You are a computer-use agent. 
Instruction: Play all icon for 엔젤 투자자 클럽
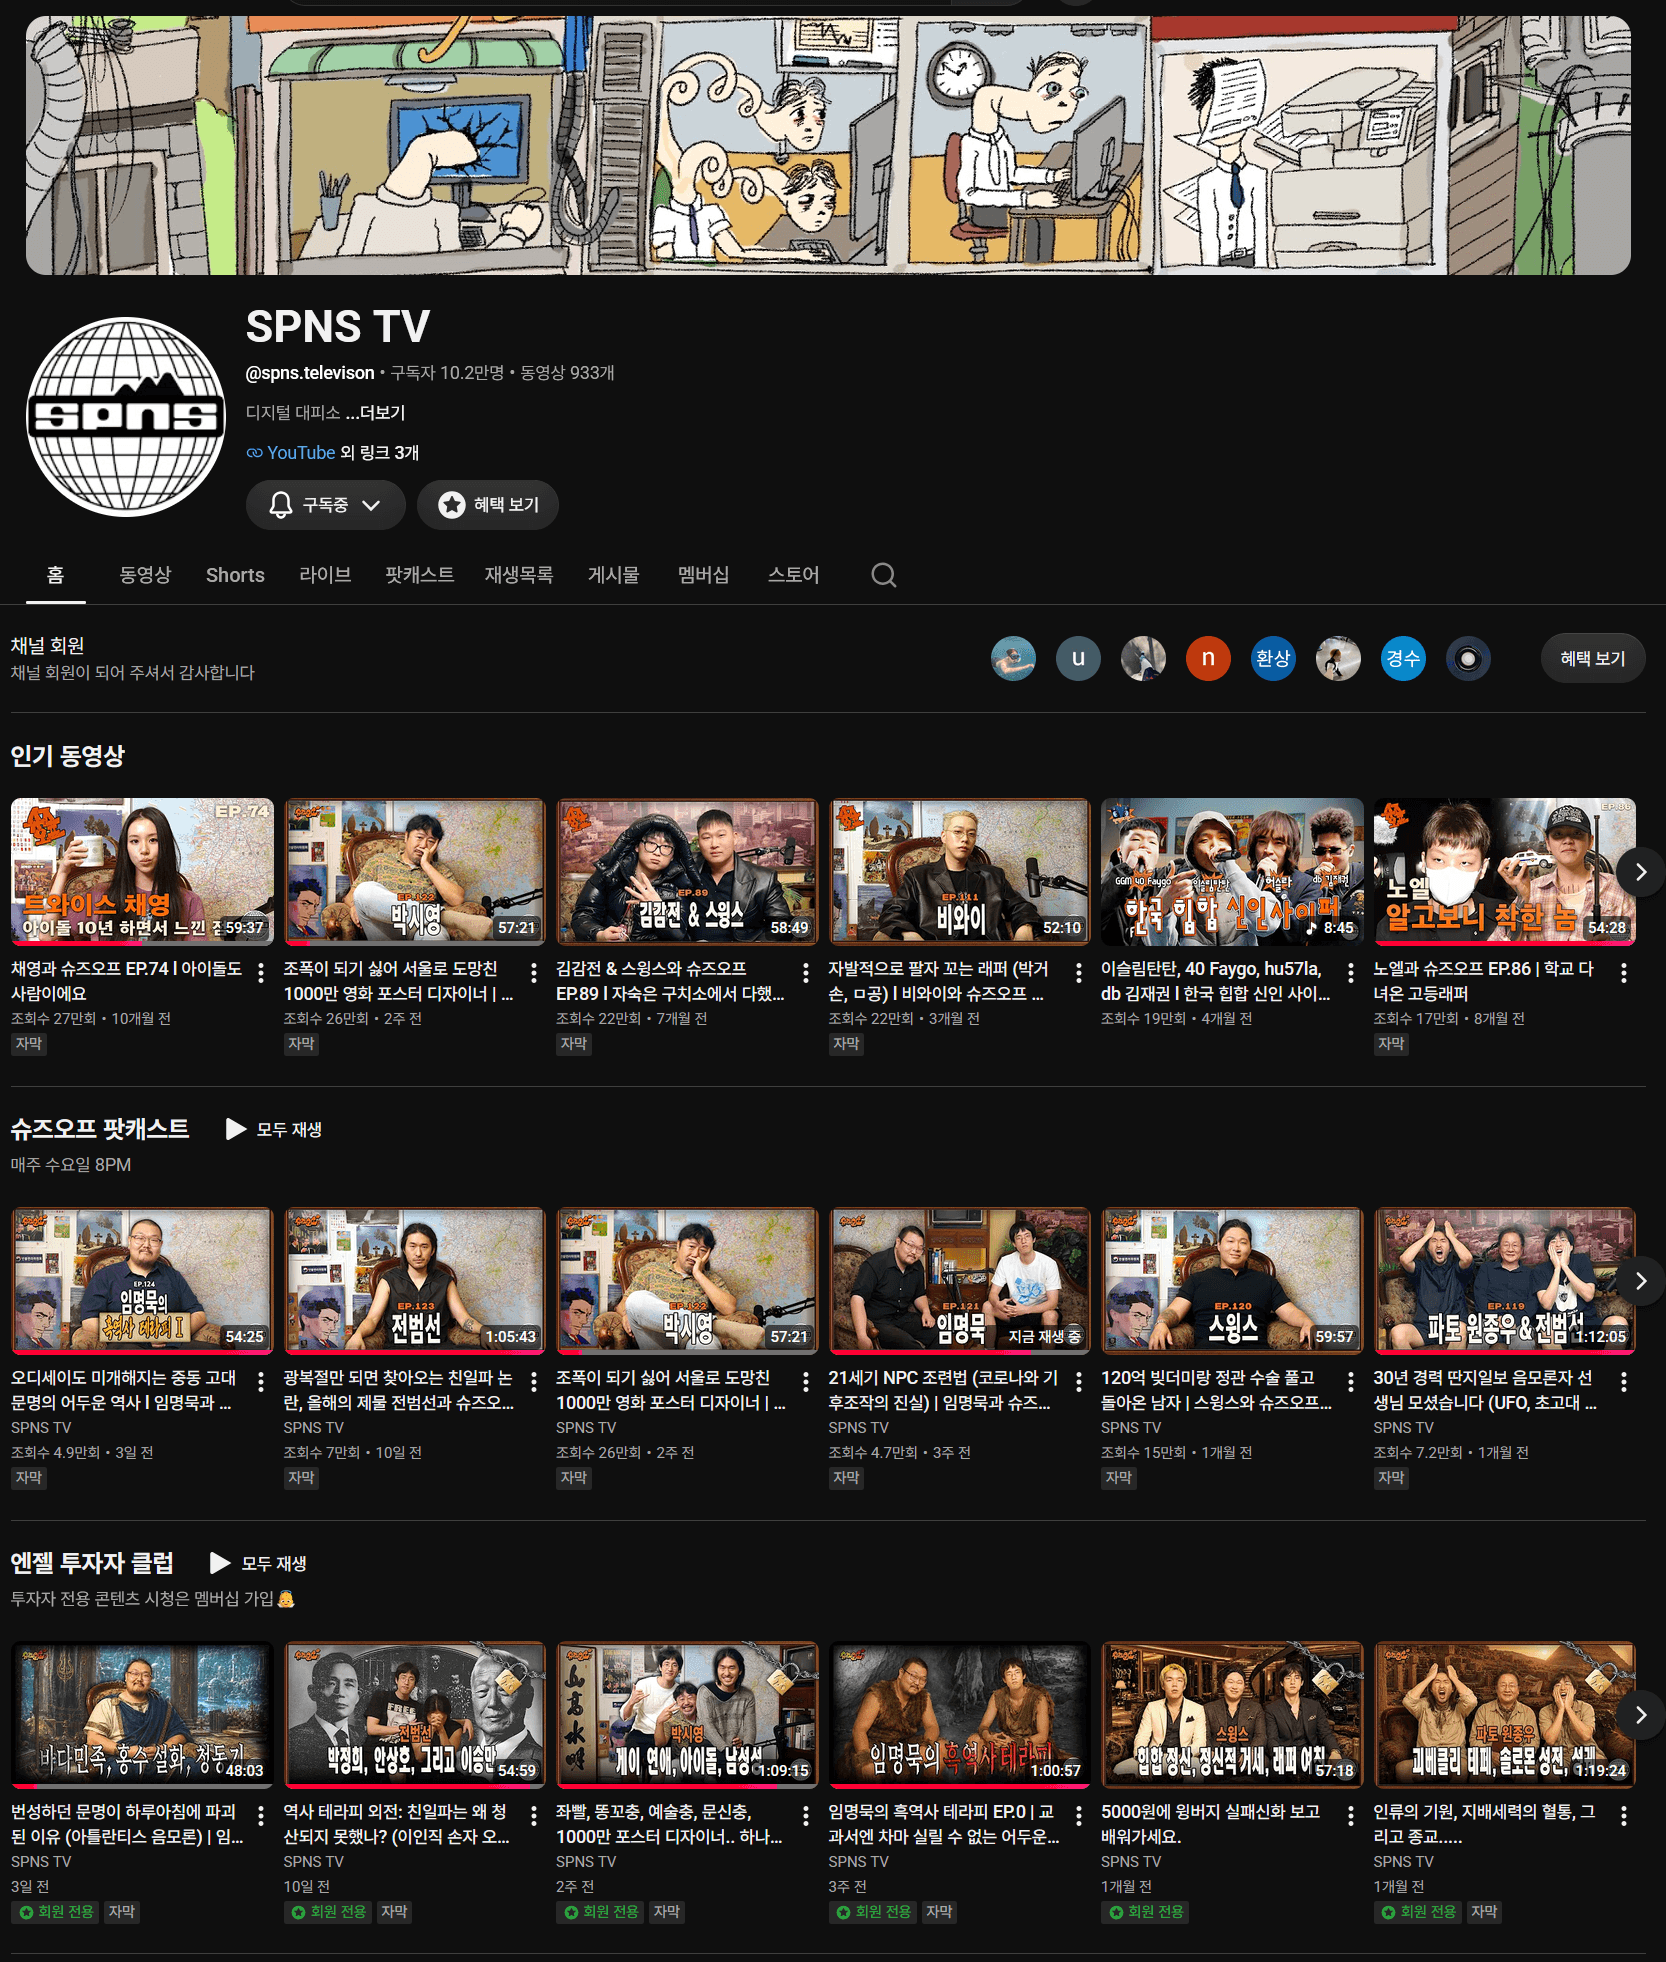pos(220,1563)
